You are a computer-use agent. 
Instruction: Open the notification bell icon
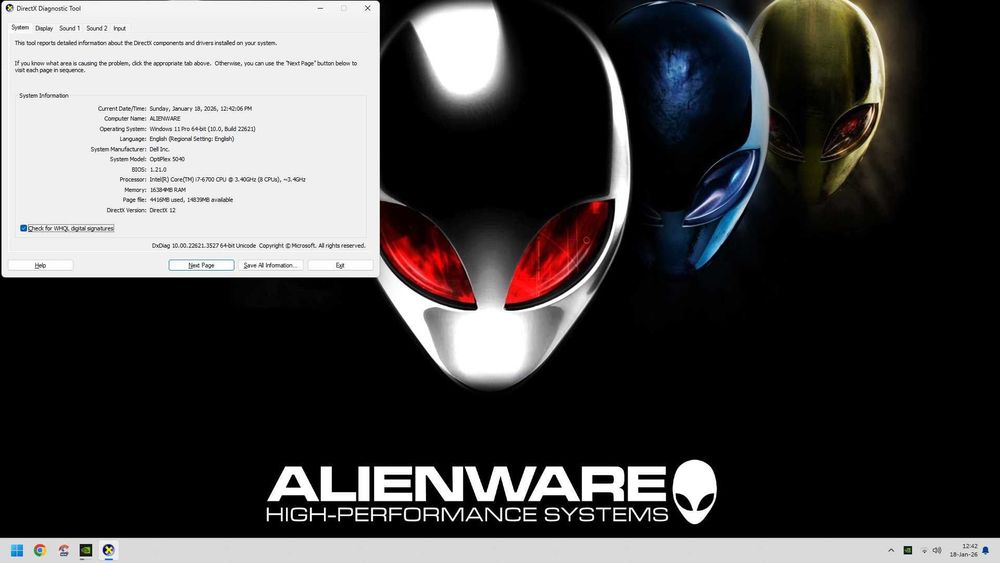point(985,550)
